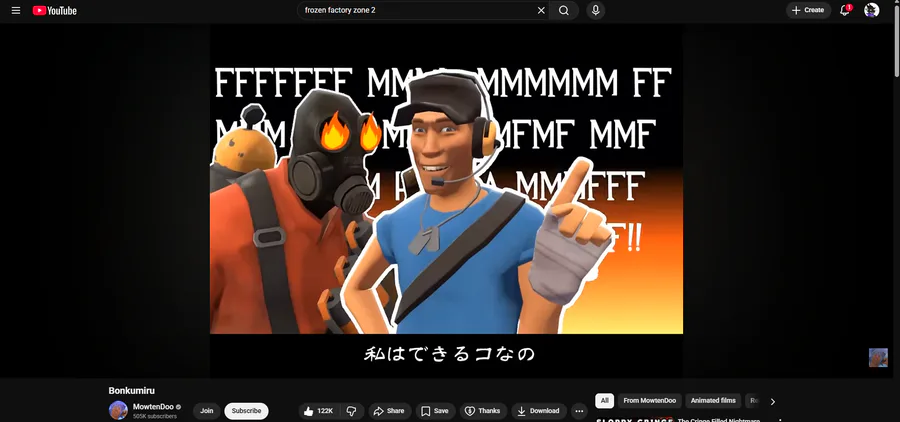
Task: Open more actions ellipsis menu
Action: [579, 411]
